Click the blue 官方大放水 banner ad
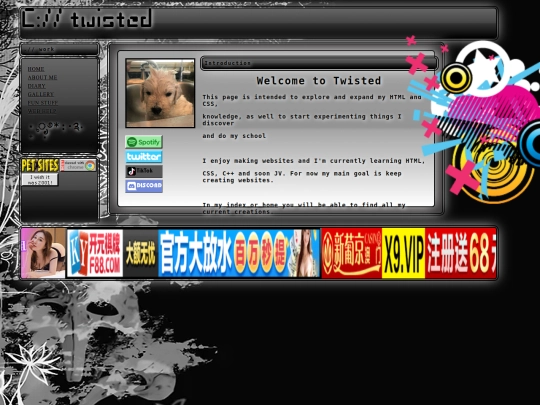 [239, 253]
